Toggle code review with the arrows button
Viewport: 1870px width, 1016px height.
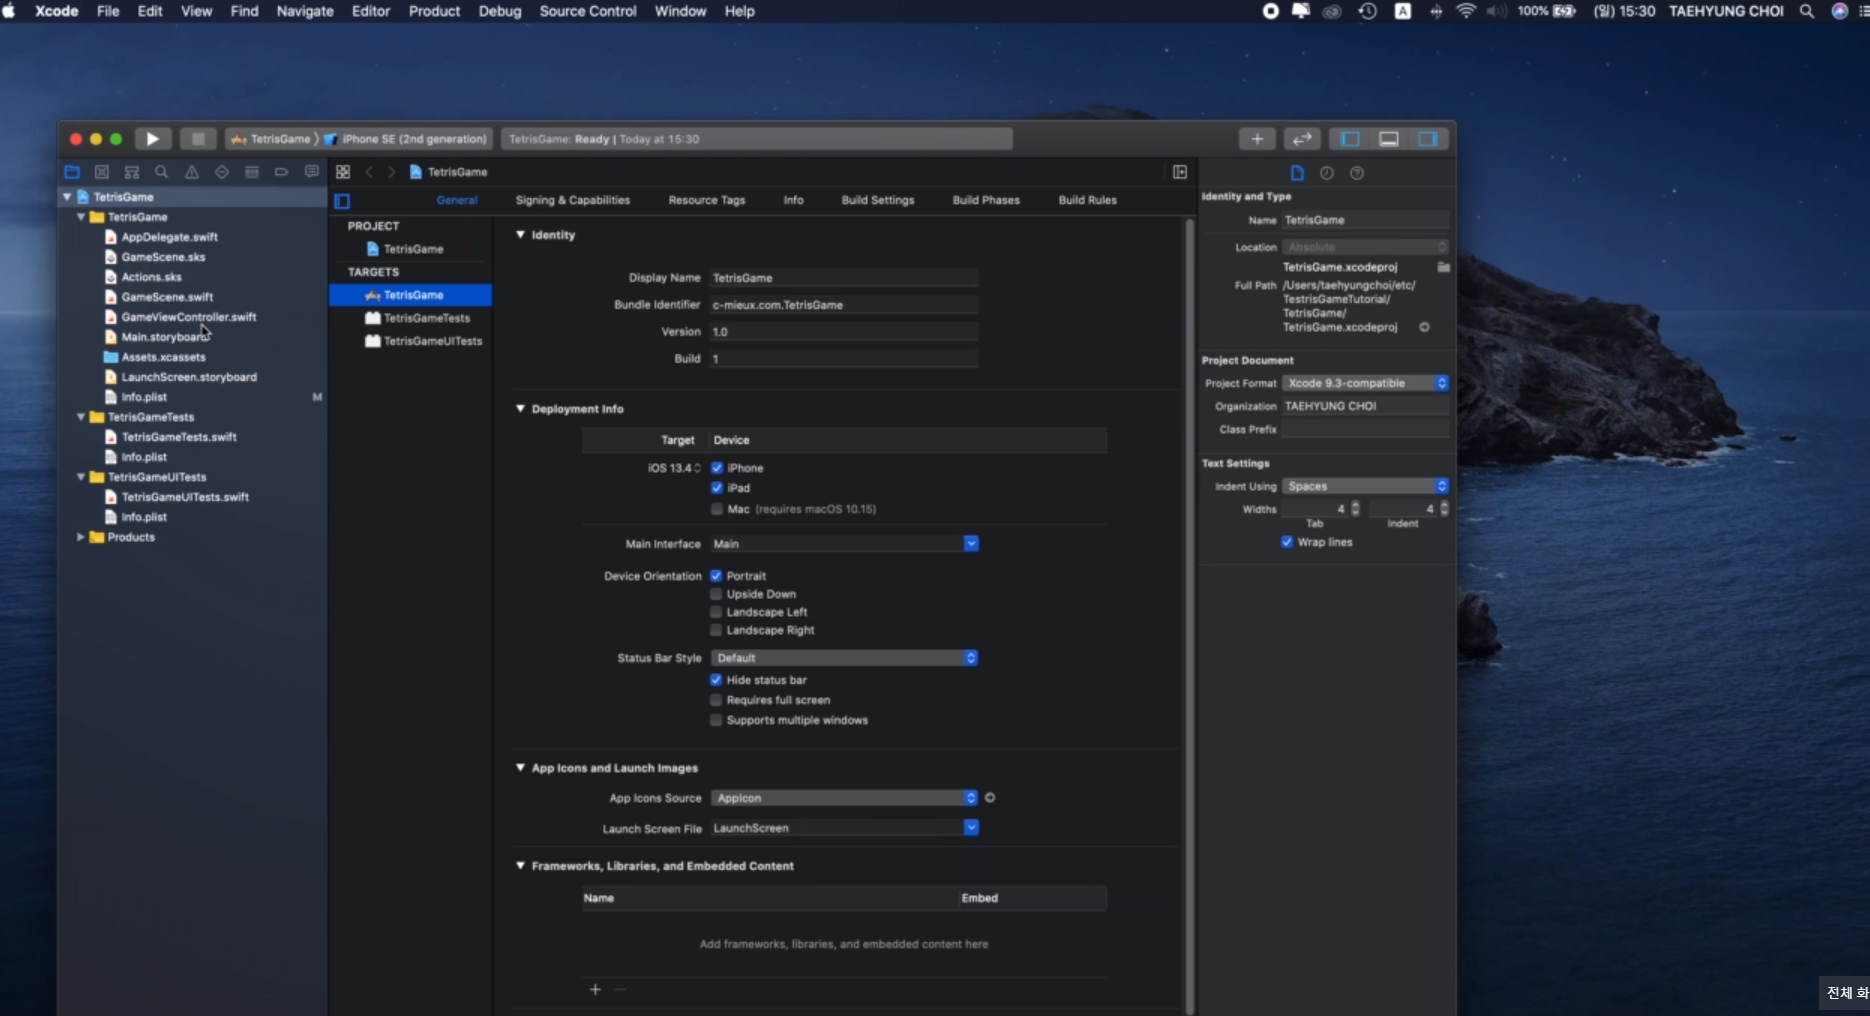pos(1302,139)
